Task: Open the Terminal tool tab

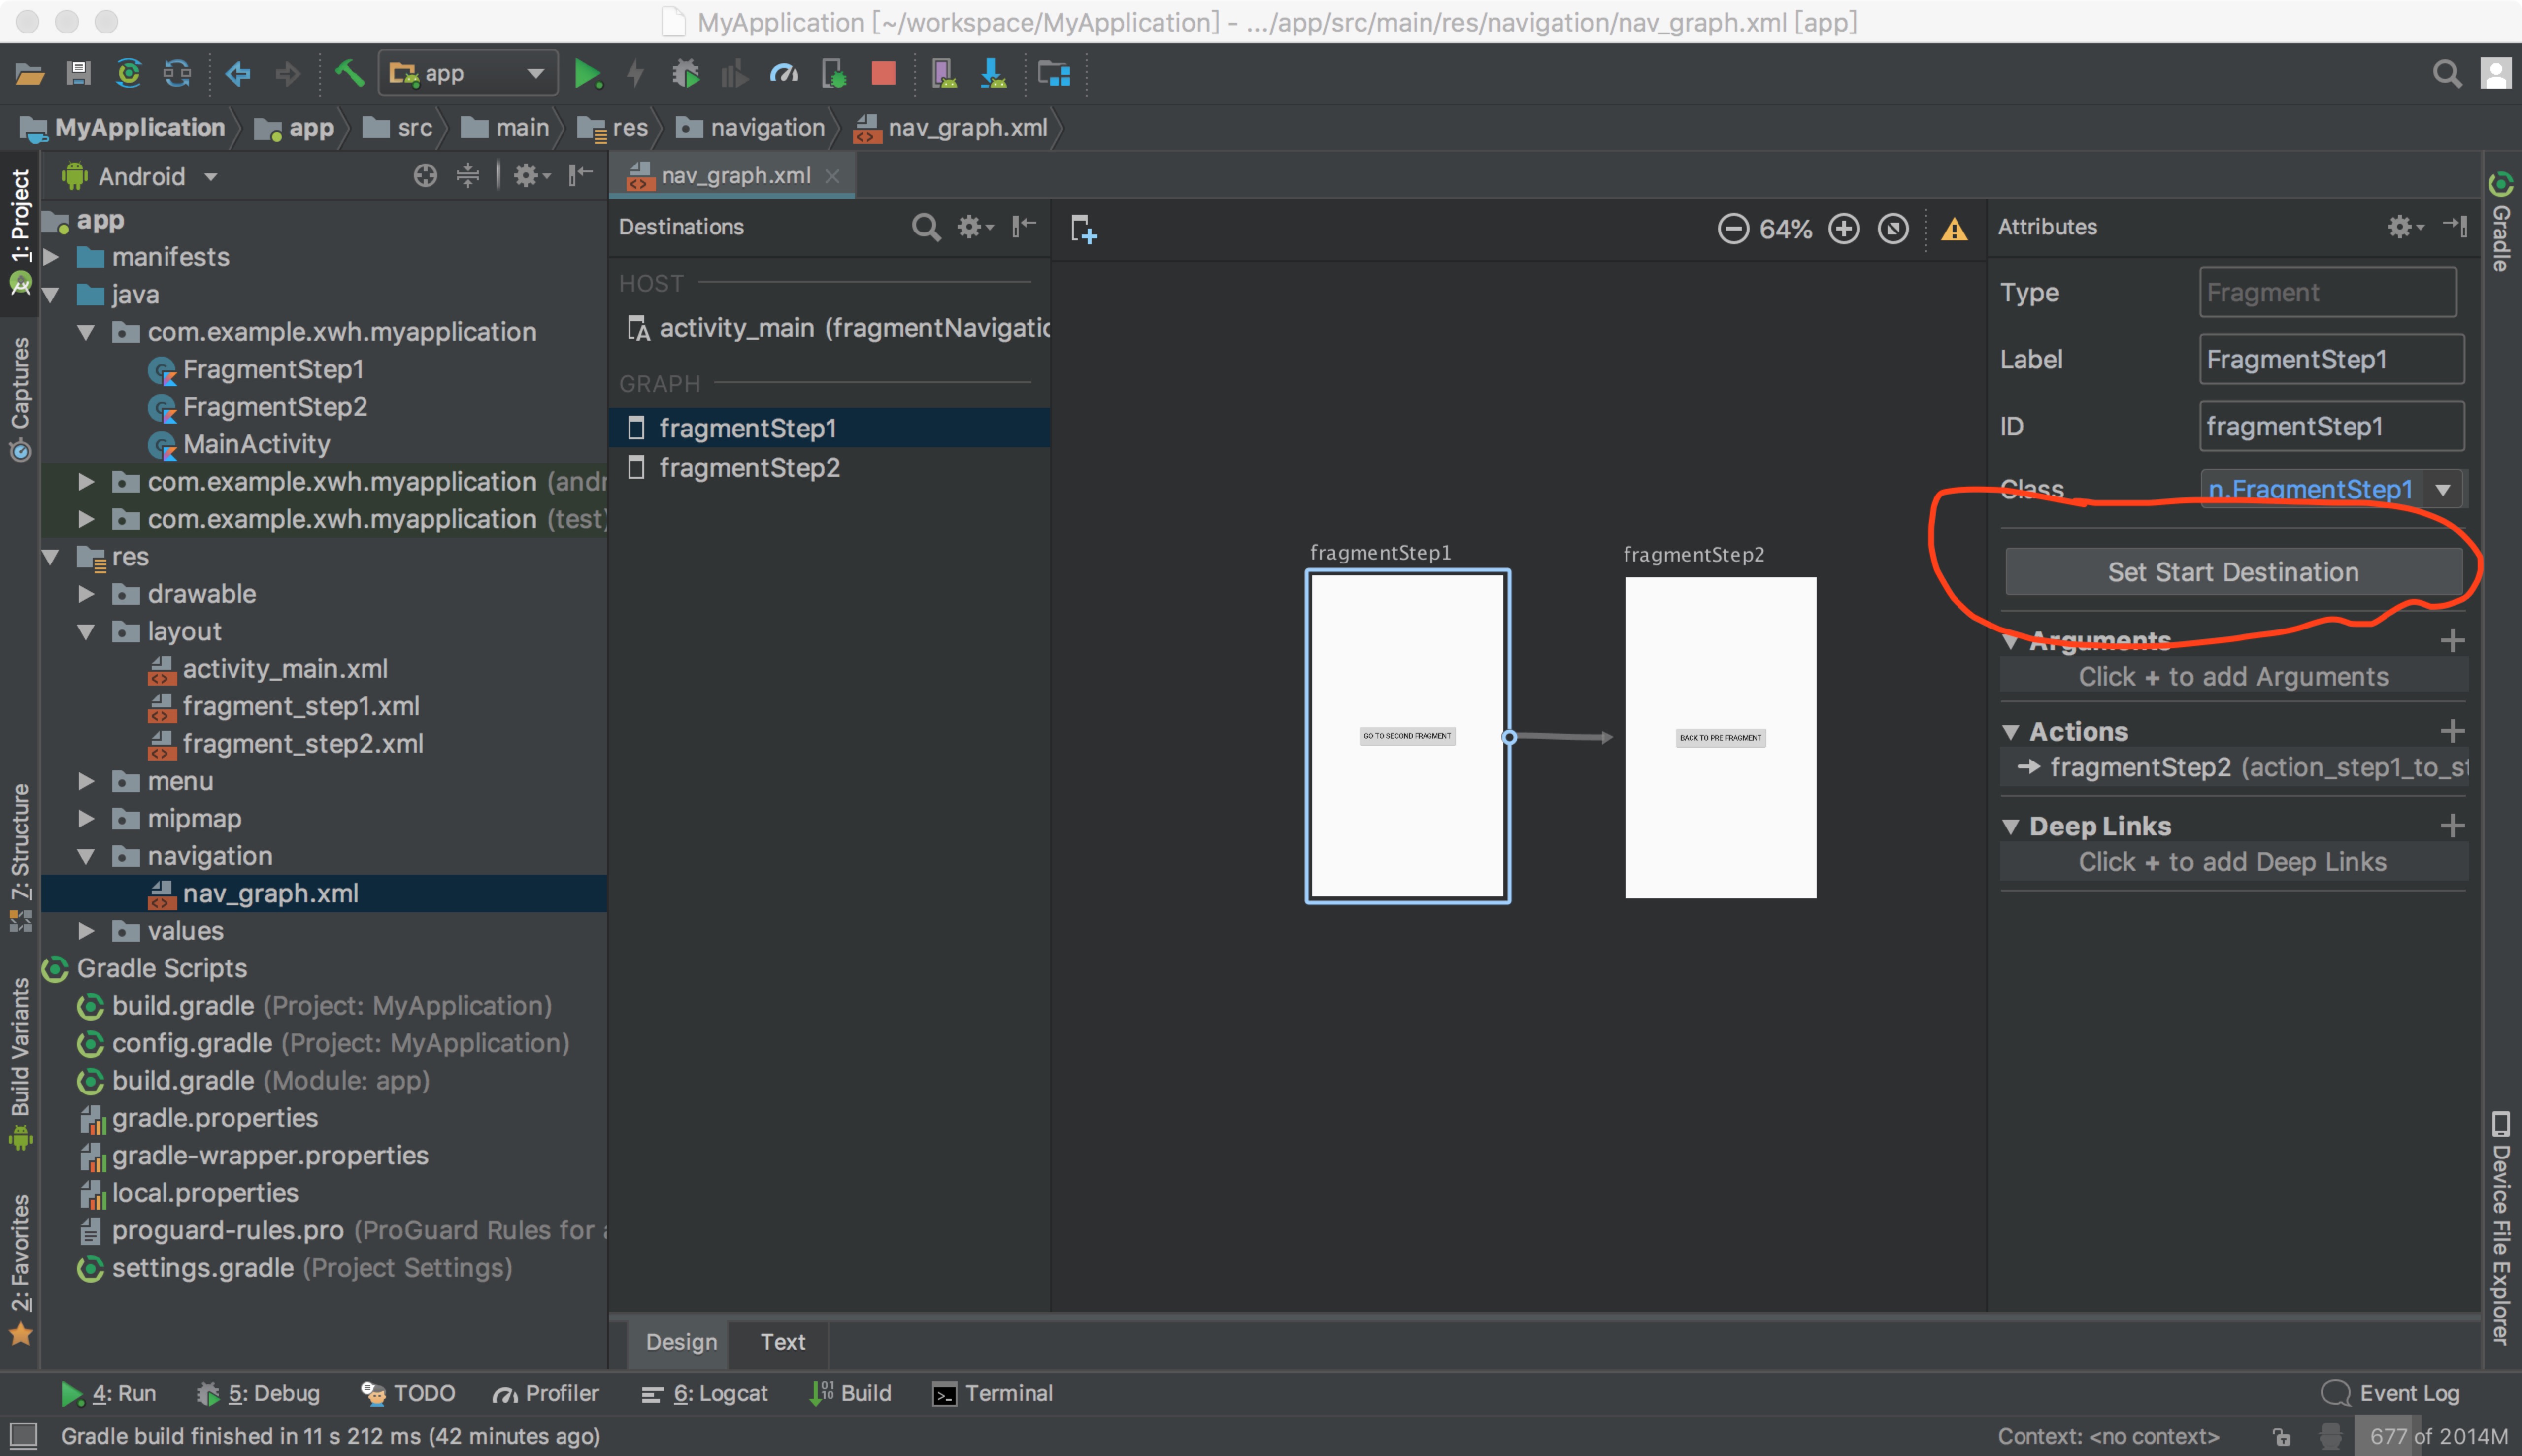Action: coord(992,1393)
